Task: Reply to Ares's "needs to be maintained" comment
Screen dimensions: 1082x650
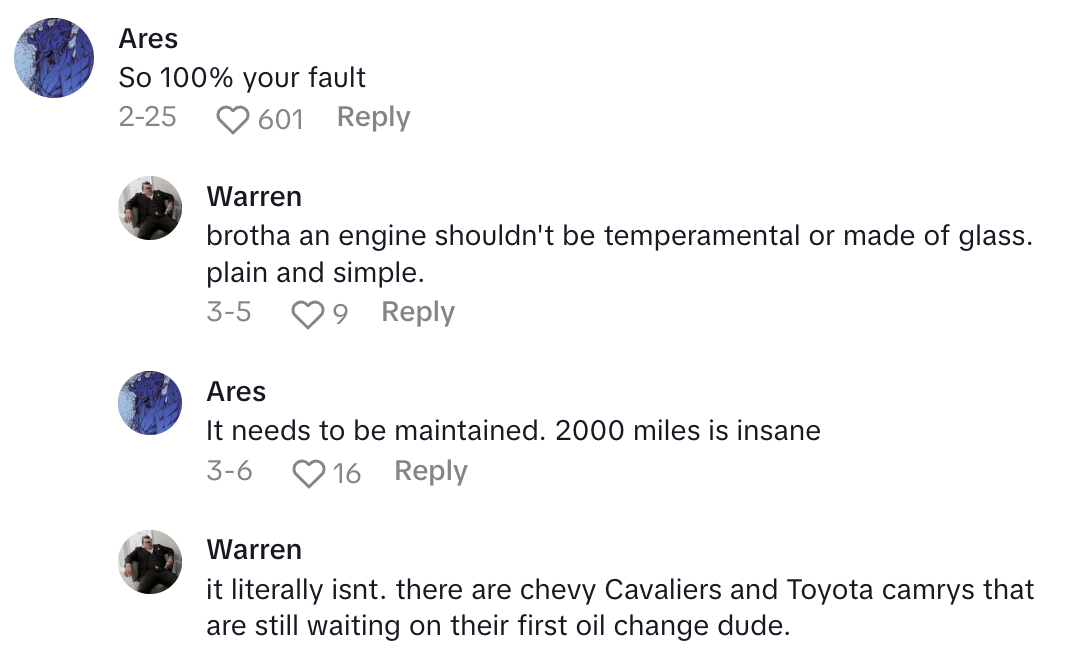Action: tap(431, 471)
